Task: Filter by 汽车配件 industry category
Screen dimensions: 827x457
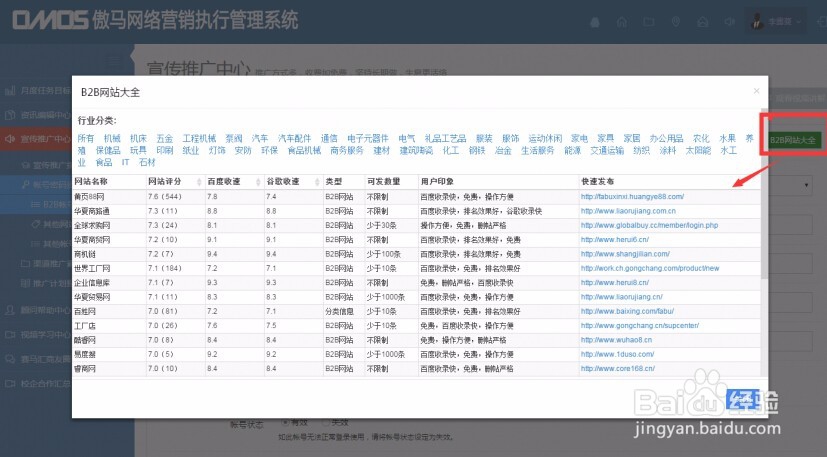Action: (295, 138)
